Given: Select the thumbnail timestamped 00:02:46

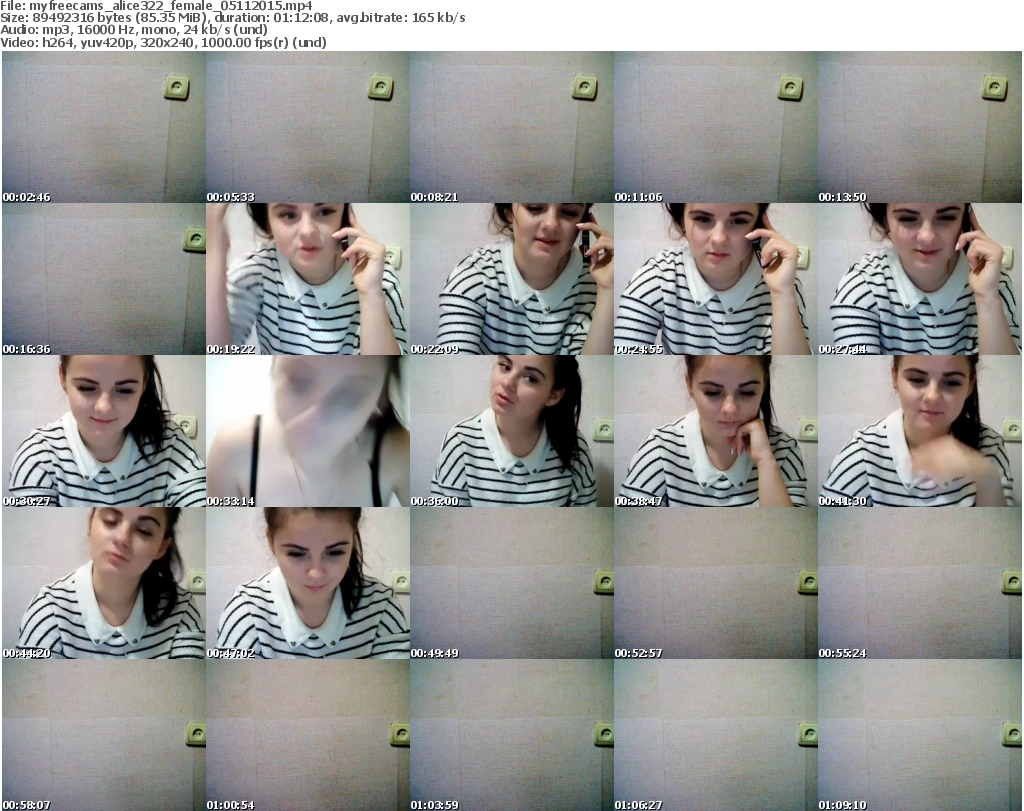Looking at the screenshot, I should pos(104,127).
